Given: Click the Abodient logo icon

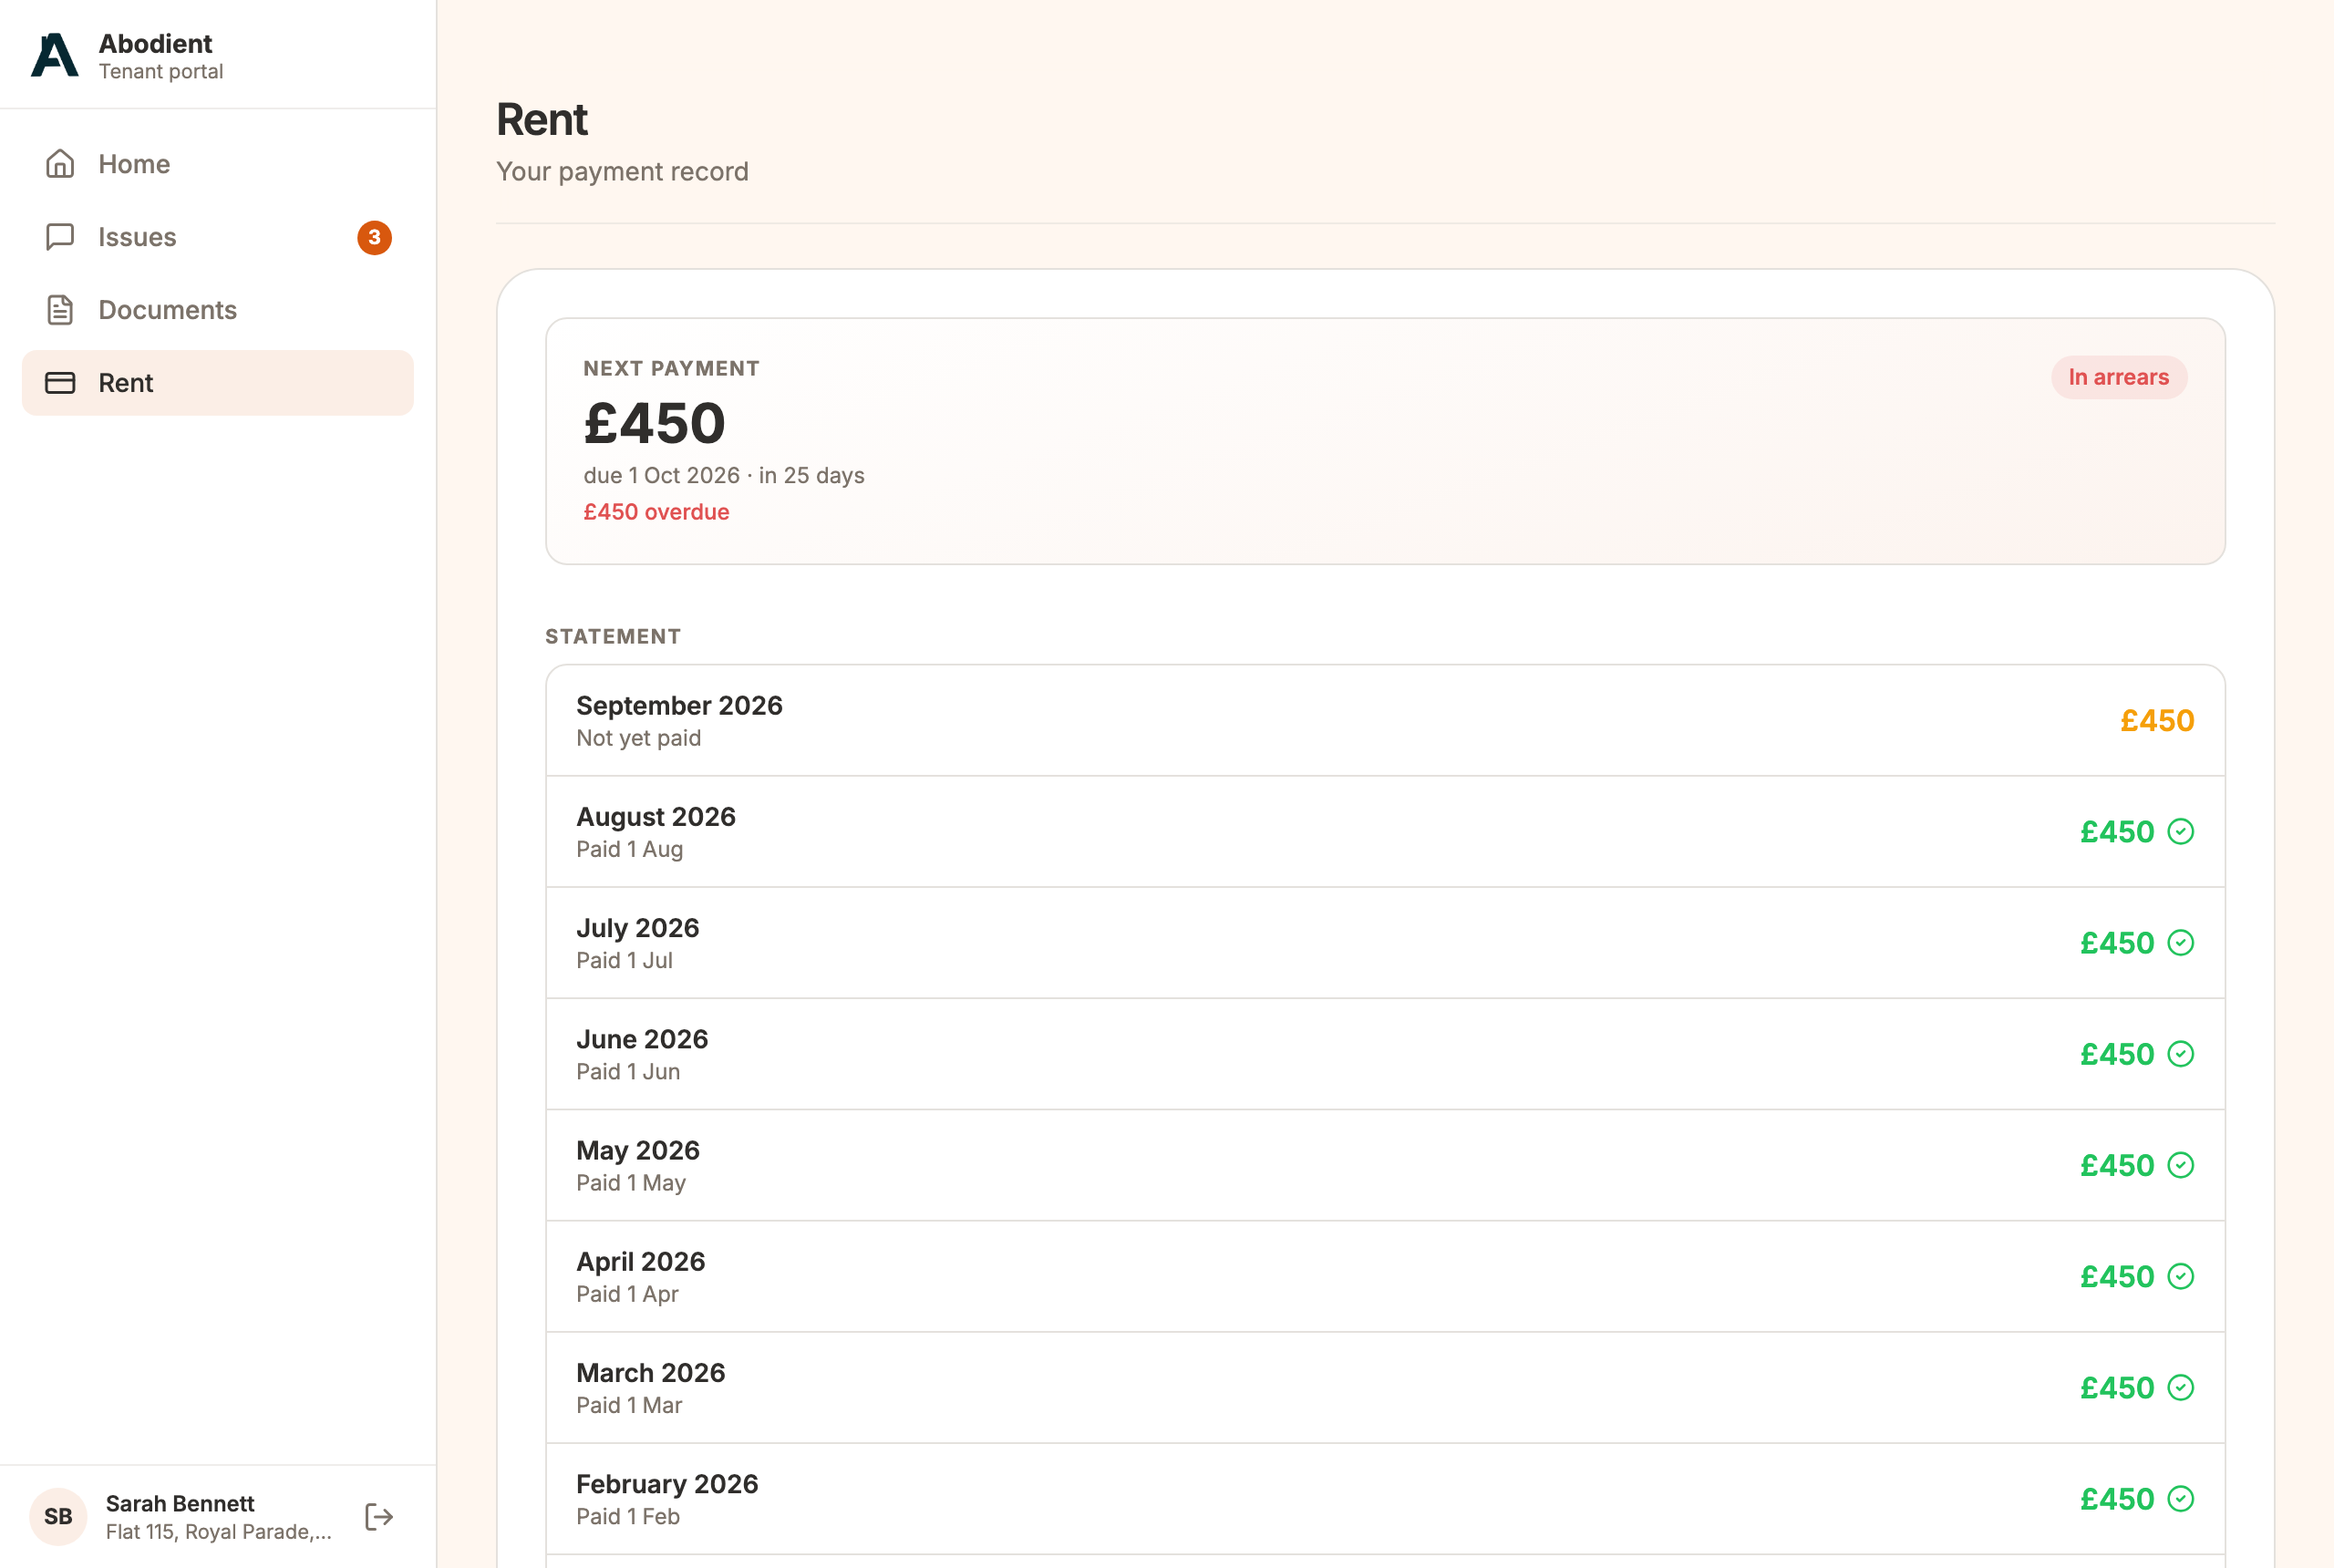Looking at the screenshot, I should click(55, 55).
